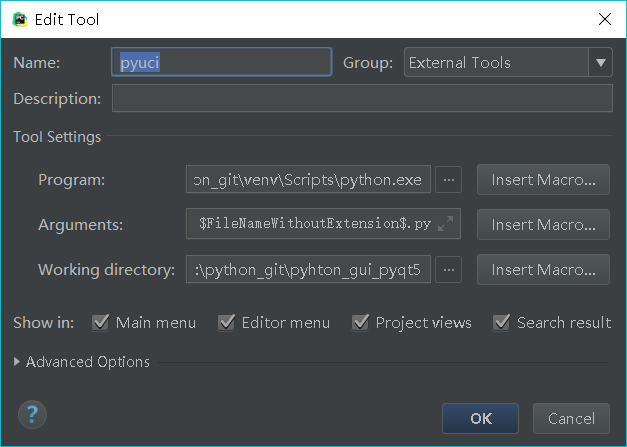The image size is (627, 447).
Task: Toggle the Search result checkbox
Action: 501,323
